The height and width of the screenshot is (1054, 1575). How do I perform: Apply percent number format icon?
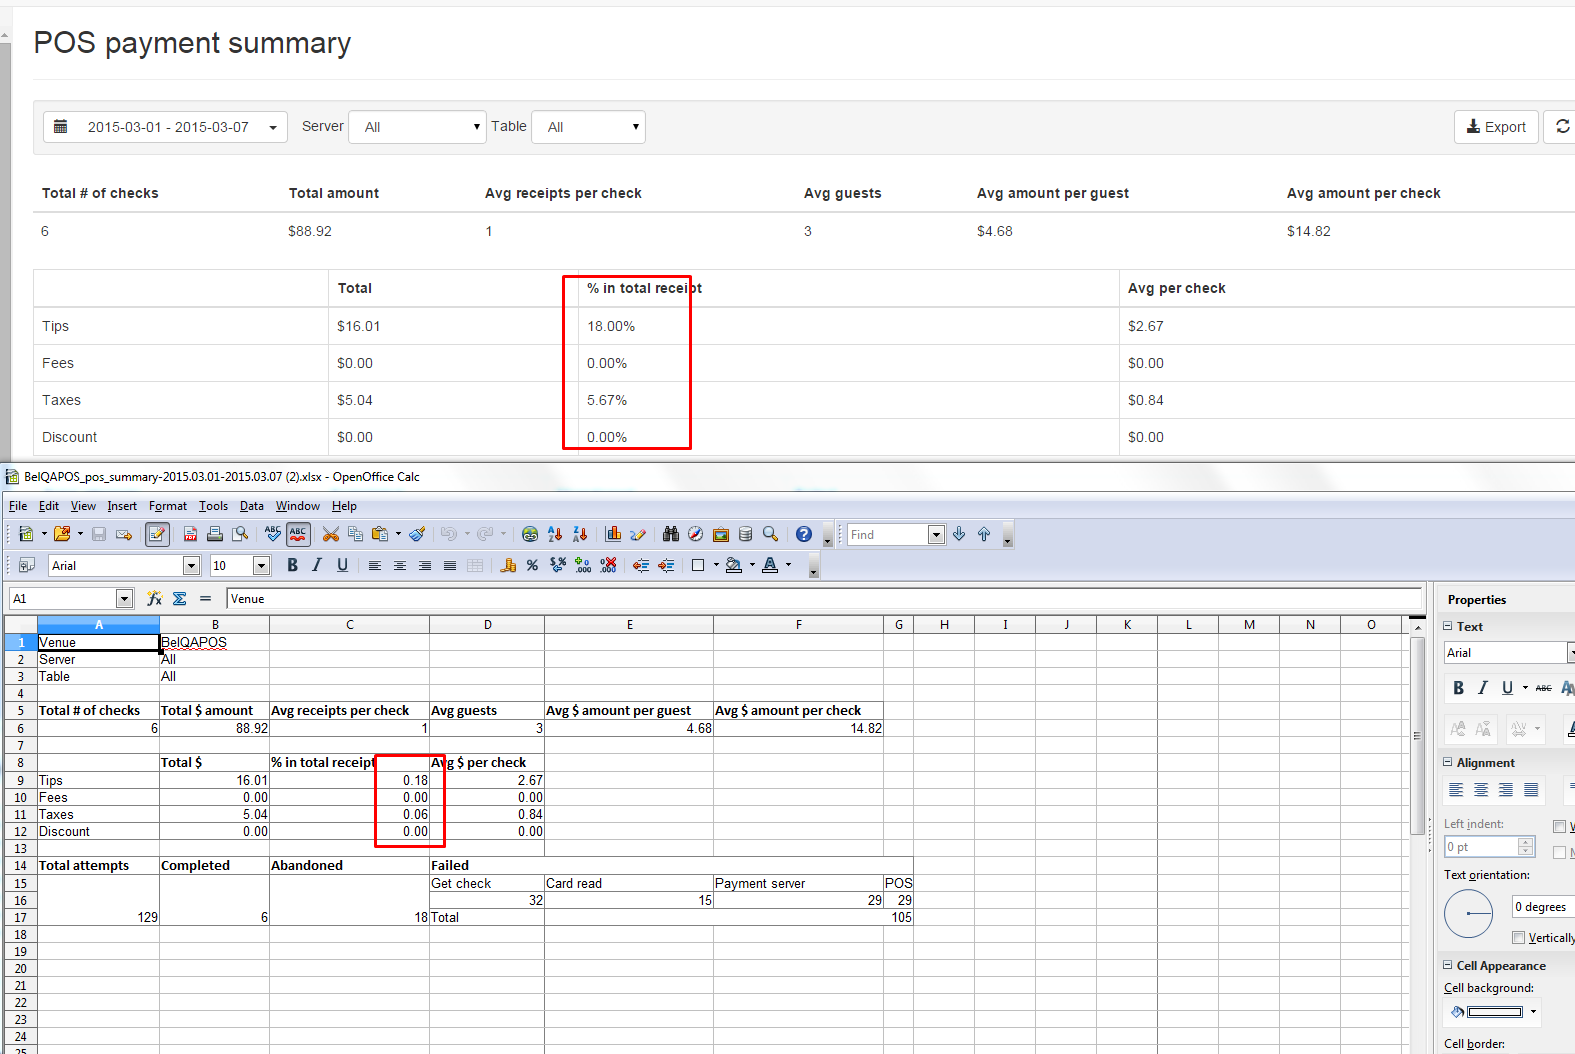(x=532, y=566)
